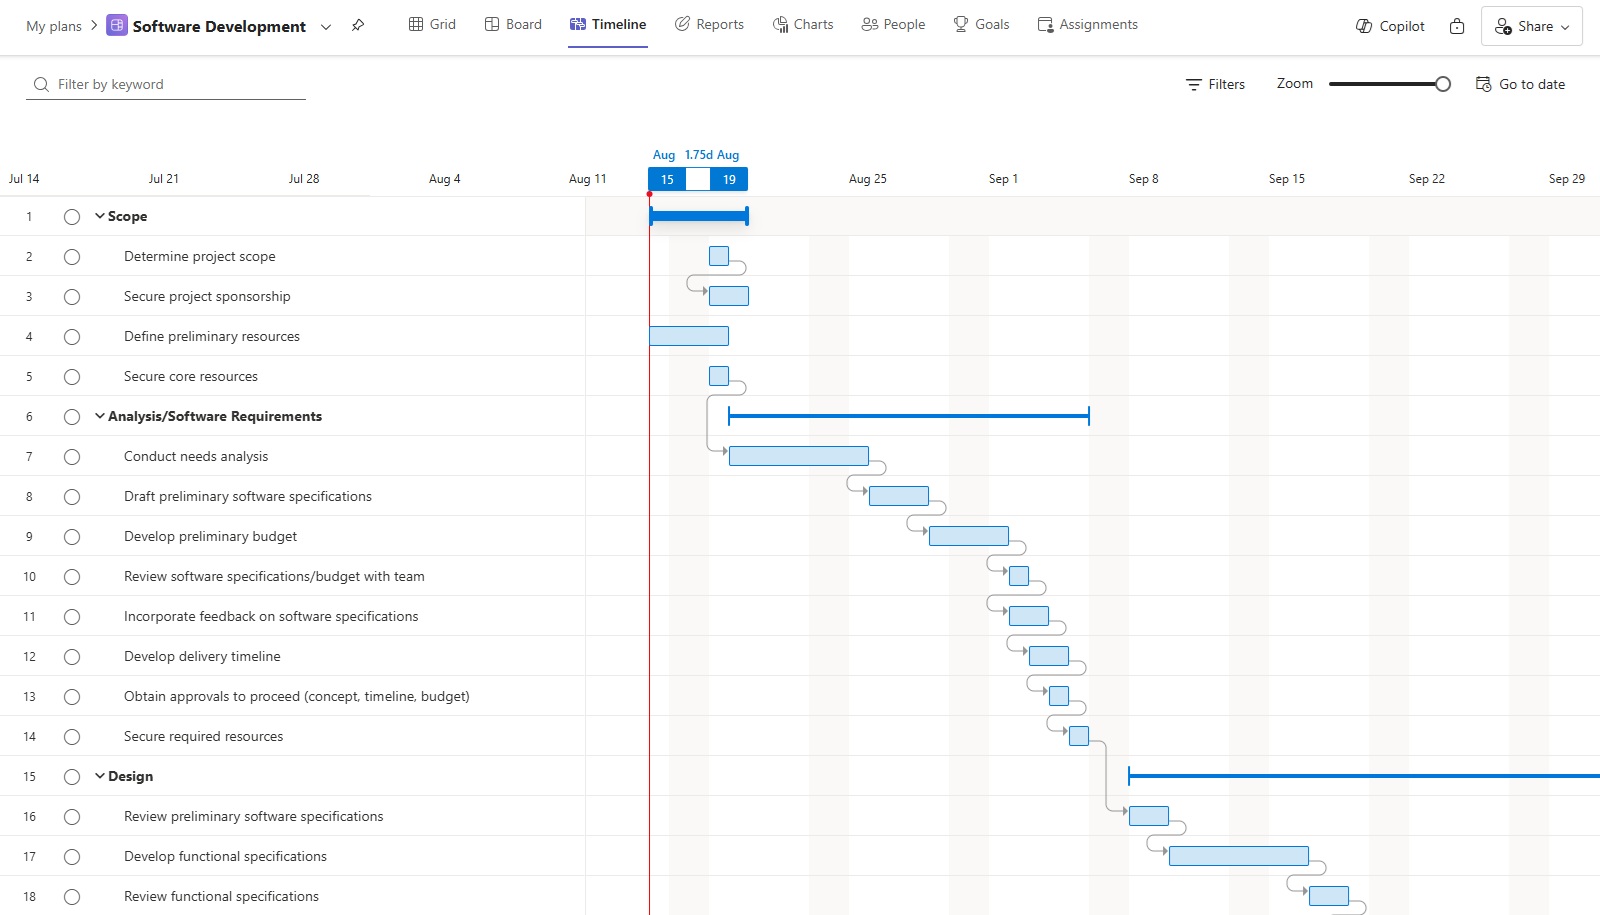This screenshot has height=915, width=1600.
Task: Open the Goals view
Action: coord(981,24)
